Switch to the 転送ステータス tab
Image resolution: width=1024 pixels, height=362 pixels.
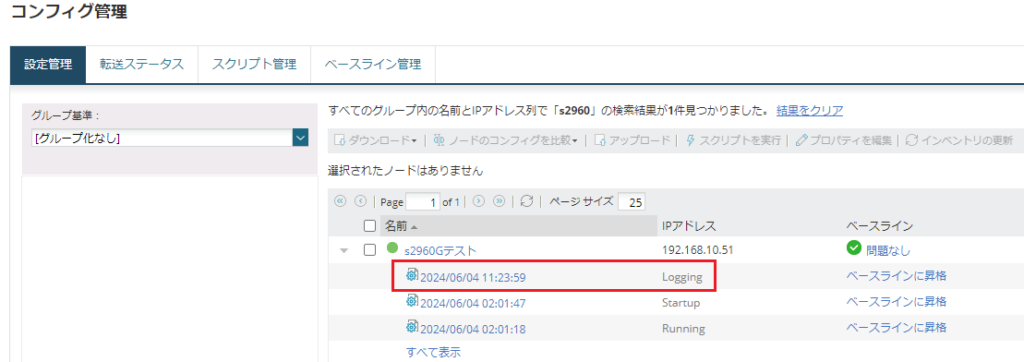(142, 65)
